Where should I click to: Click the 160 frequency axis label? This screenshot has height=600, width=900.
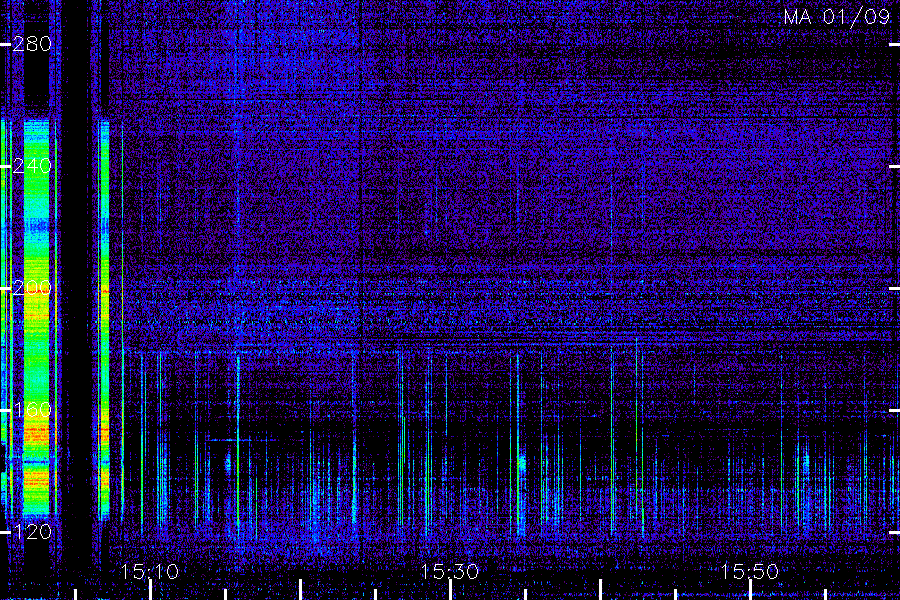tap(32, 410)
